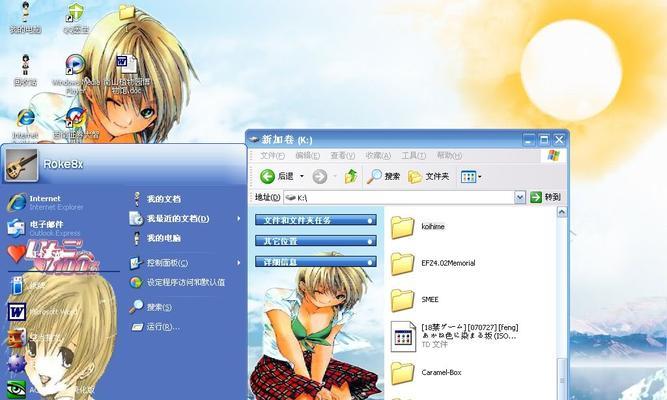Launch Windows Media Player desktop shortcut
667x400 pixels.
(75, 74)
